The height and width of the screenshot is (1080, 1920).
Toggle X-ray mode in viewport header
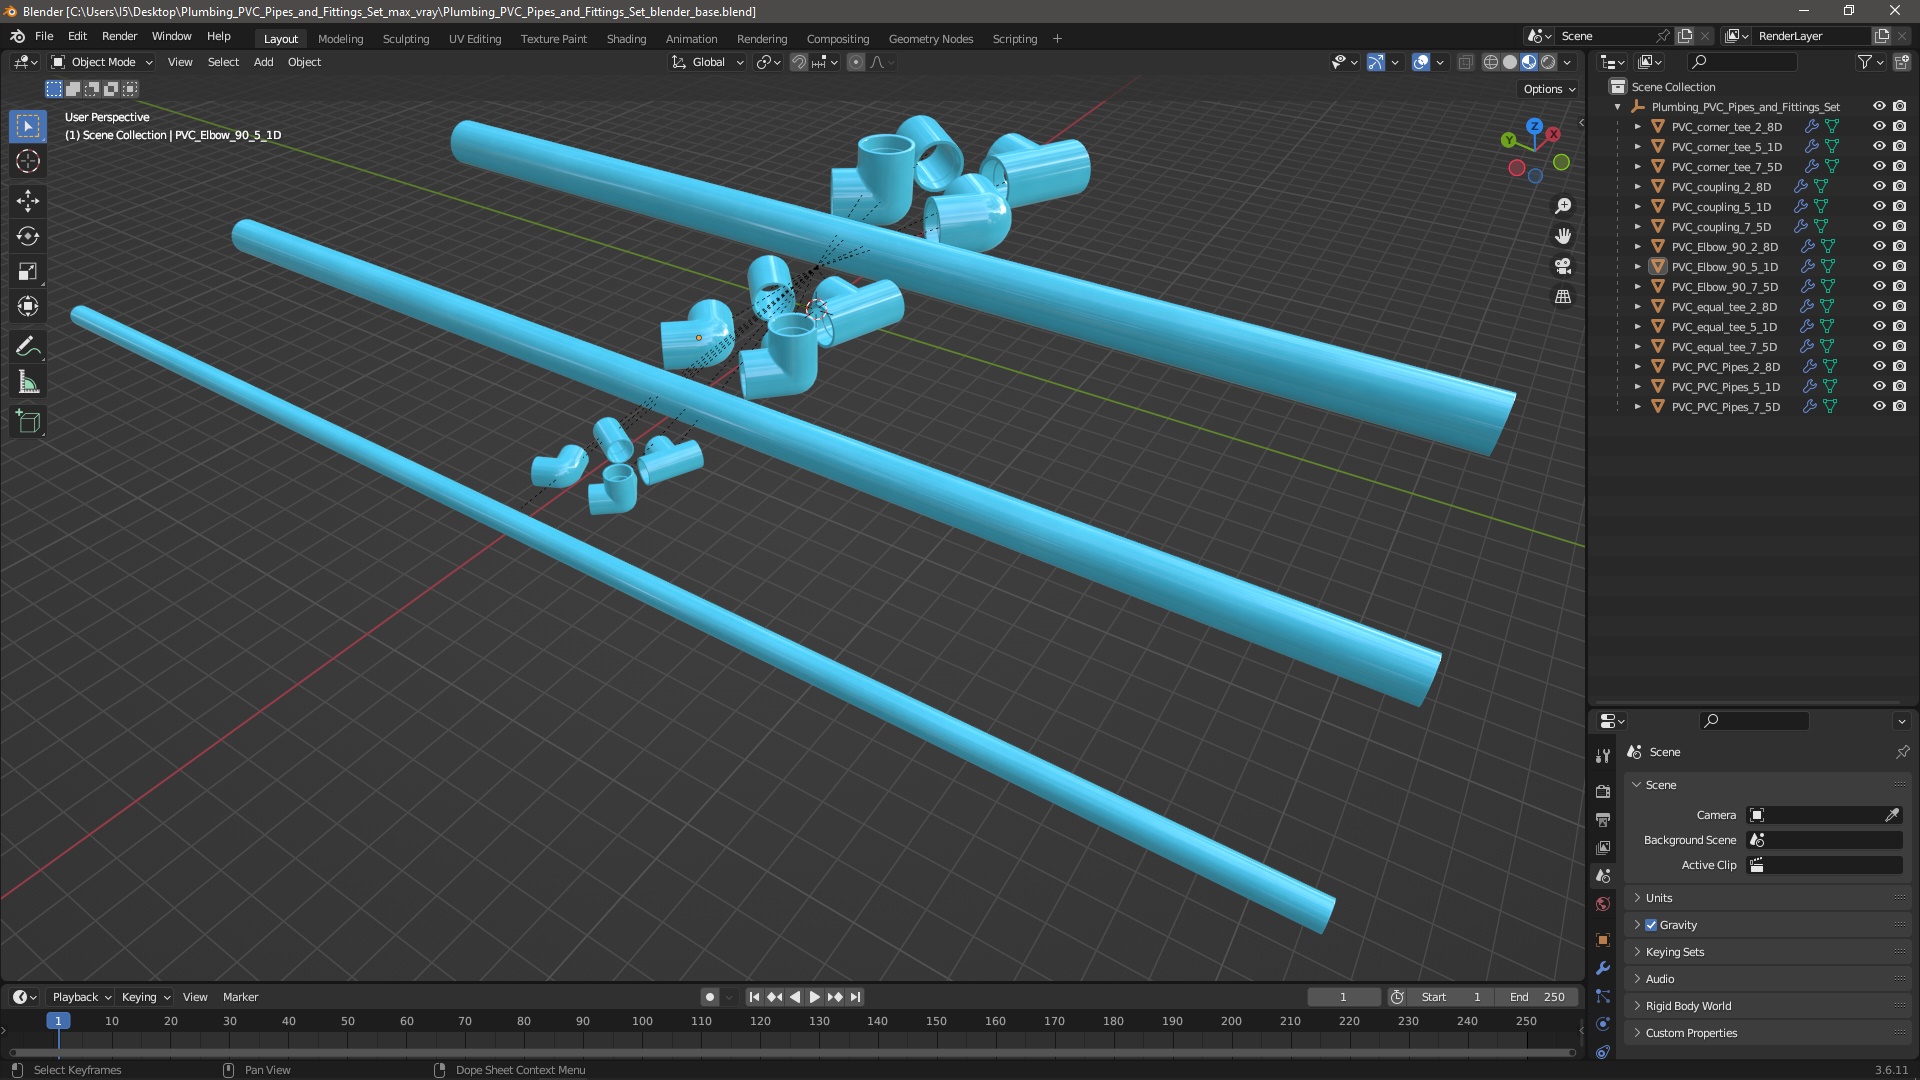1465,62
